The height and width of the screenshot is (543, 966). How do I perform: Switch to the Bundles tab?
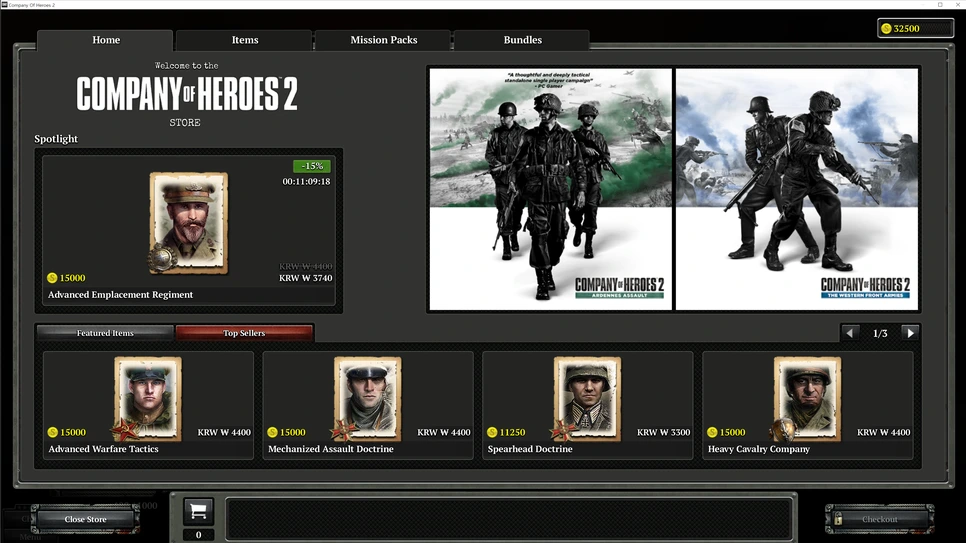pyautogui.click(x=522, y=40)
